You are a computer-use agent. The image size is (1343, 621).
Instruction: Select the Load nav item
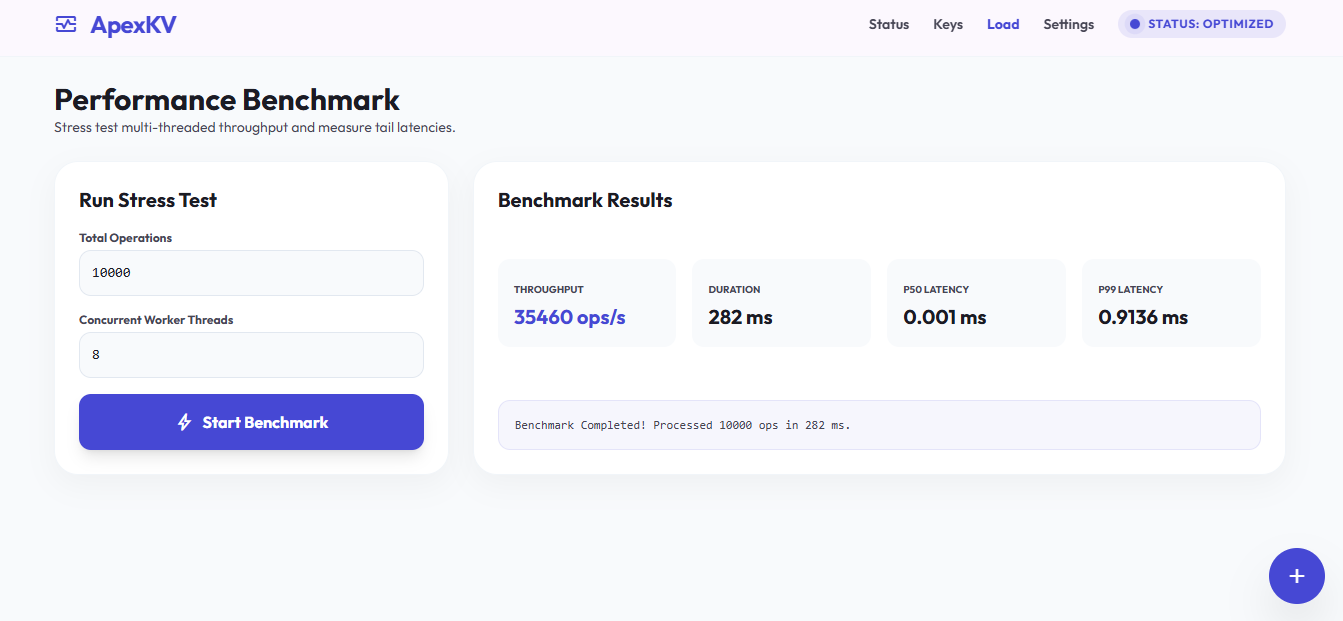coord(1003,24)
